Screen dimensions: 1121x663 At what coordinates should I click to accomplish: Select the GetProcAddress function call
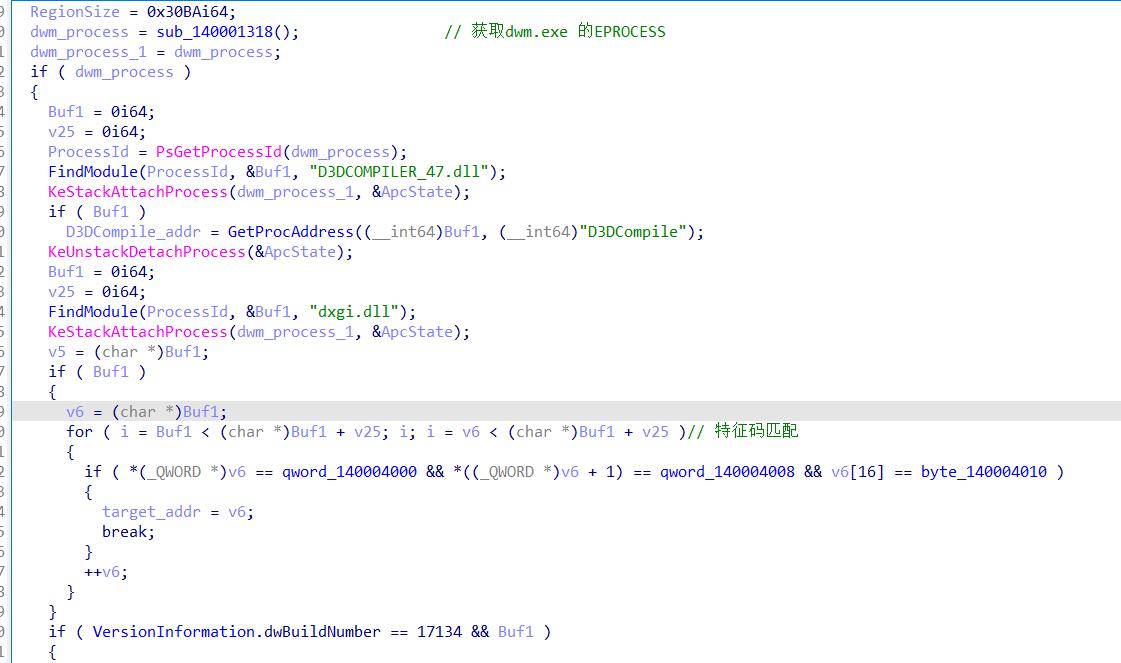tap(290, 232)
